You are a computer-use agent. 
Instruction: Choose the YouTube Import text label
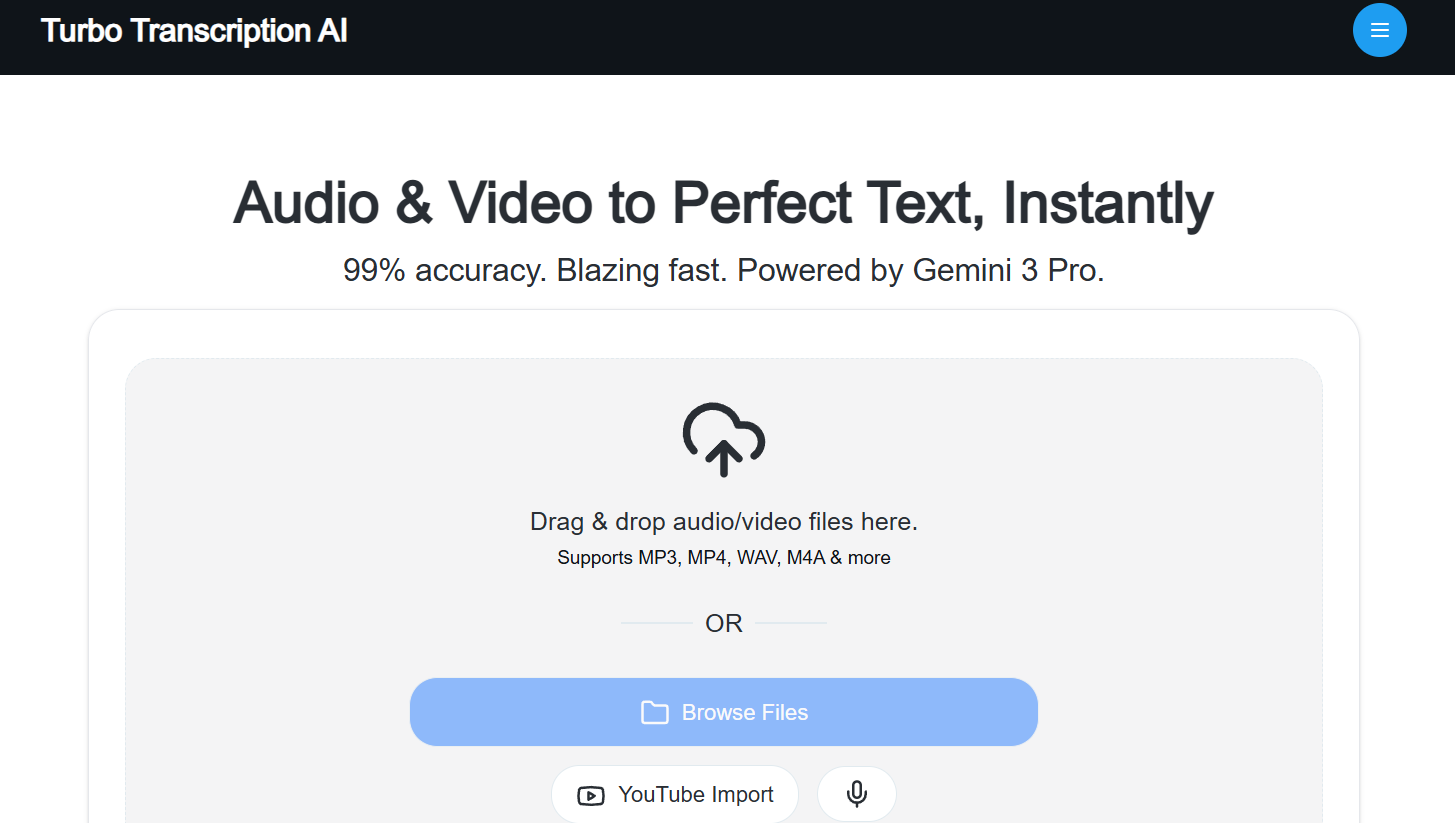pos(696,794)
